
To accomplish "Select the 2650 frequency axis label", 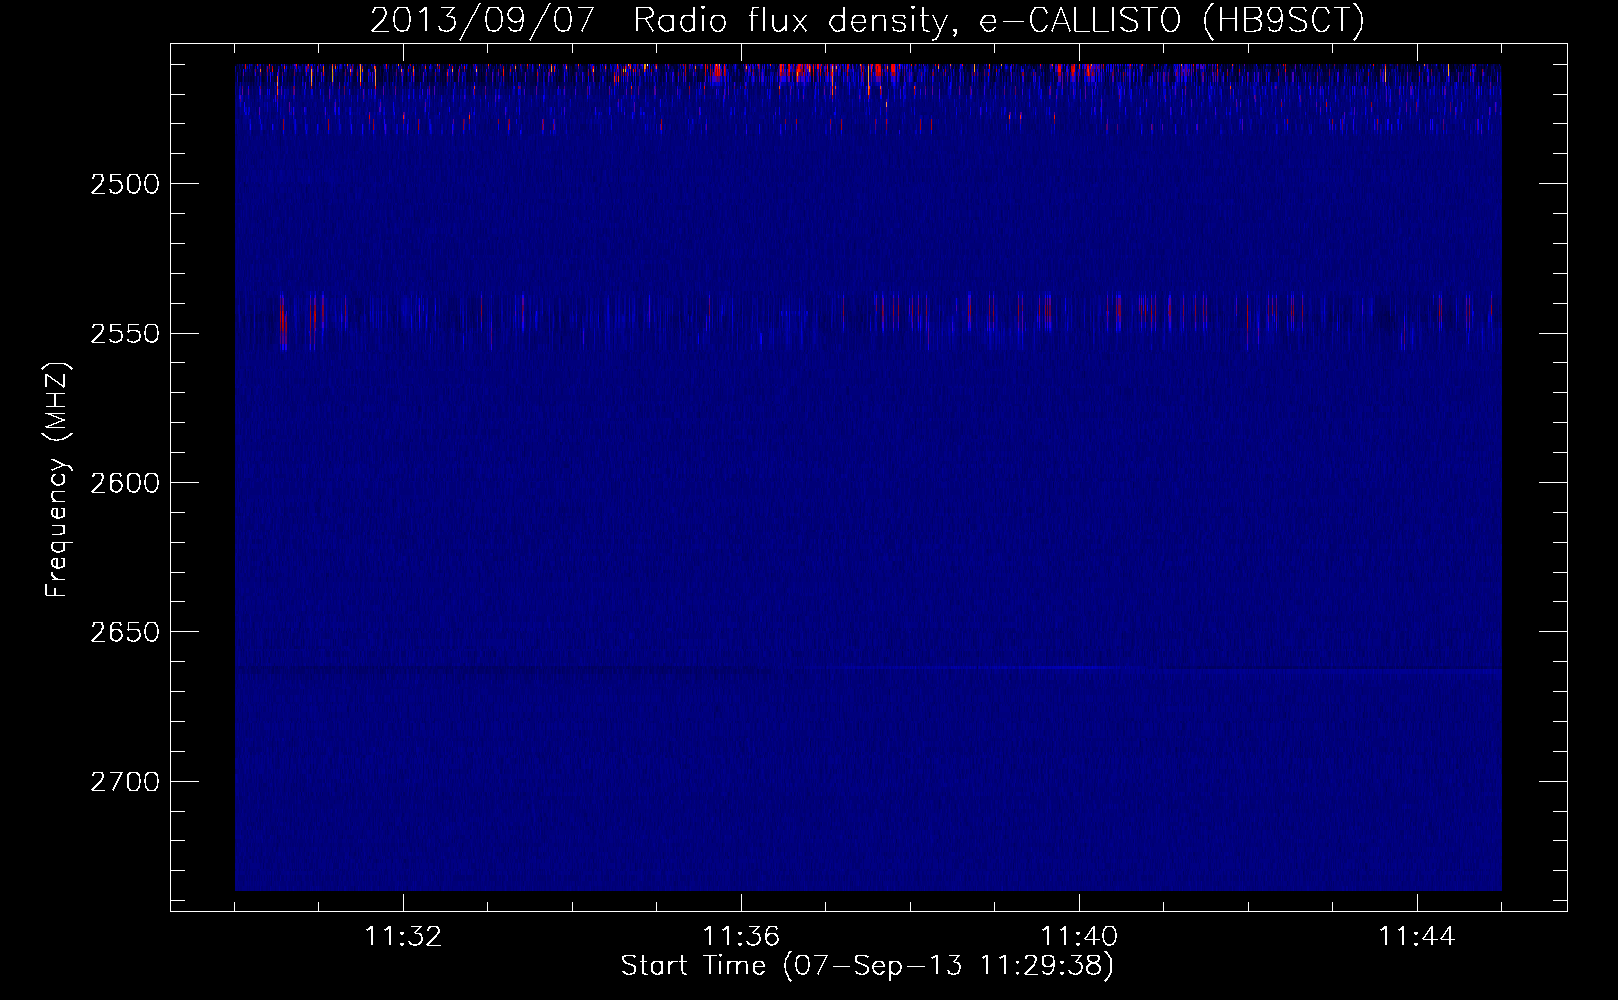I will [x=125, y=632].
